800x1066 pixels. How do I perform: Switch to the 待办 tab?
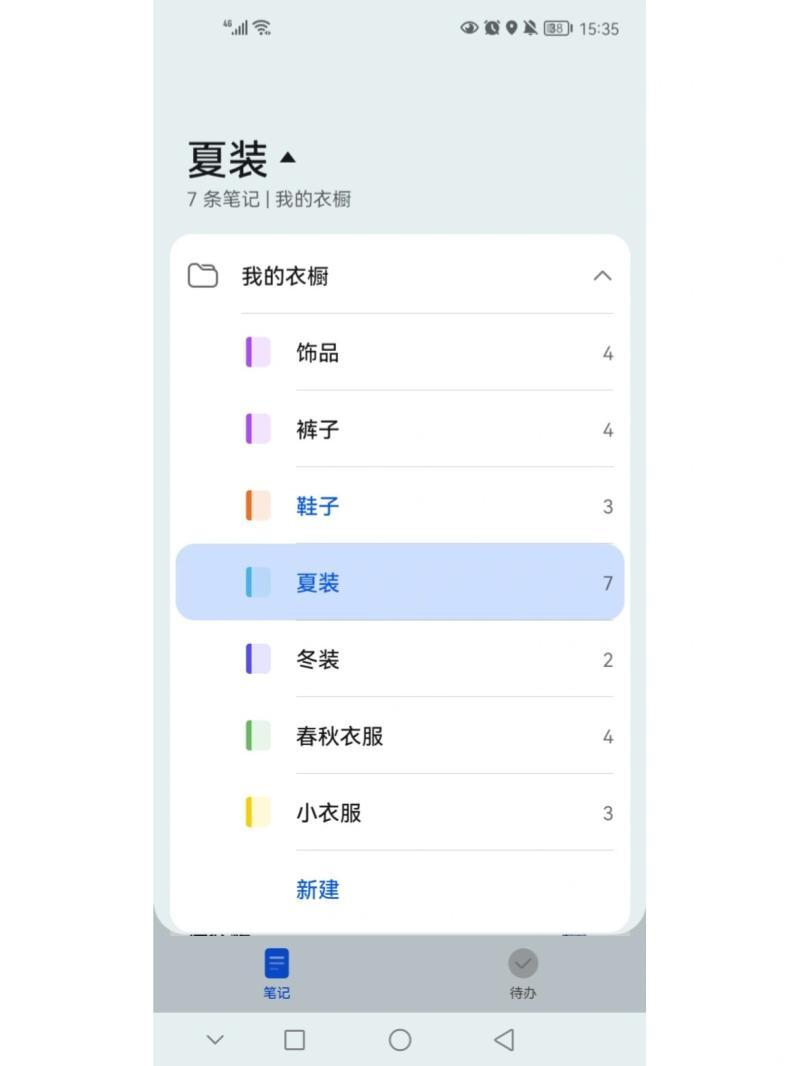click(523, 973)
